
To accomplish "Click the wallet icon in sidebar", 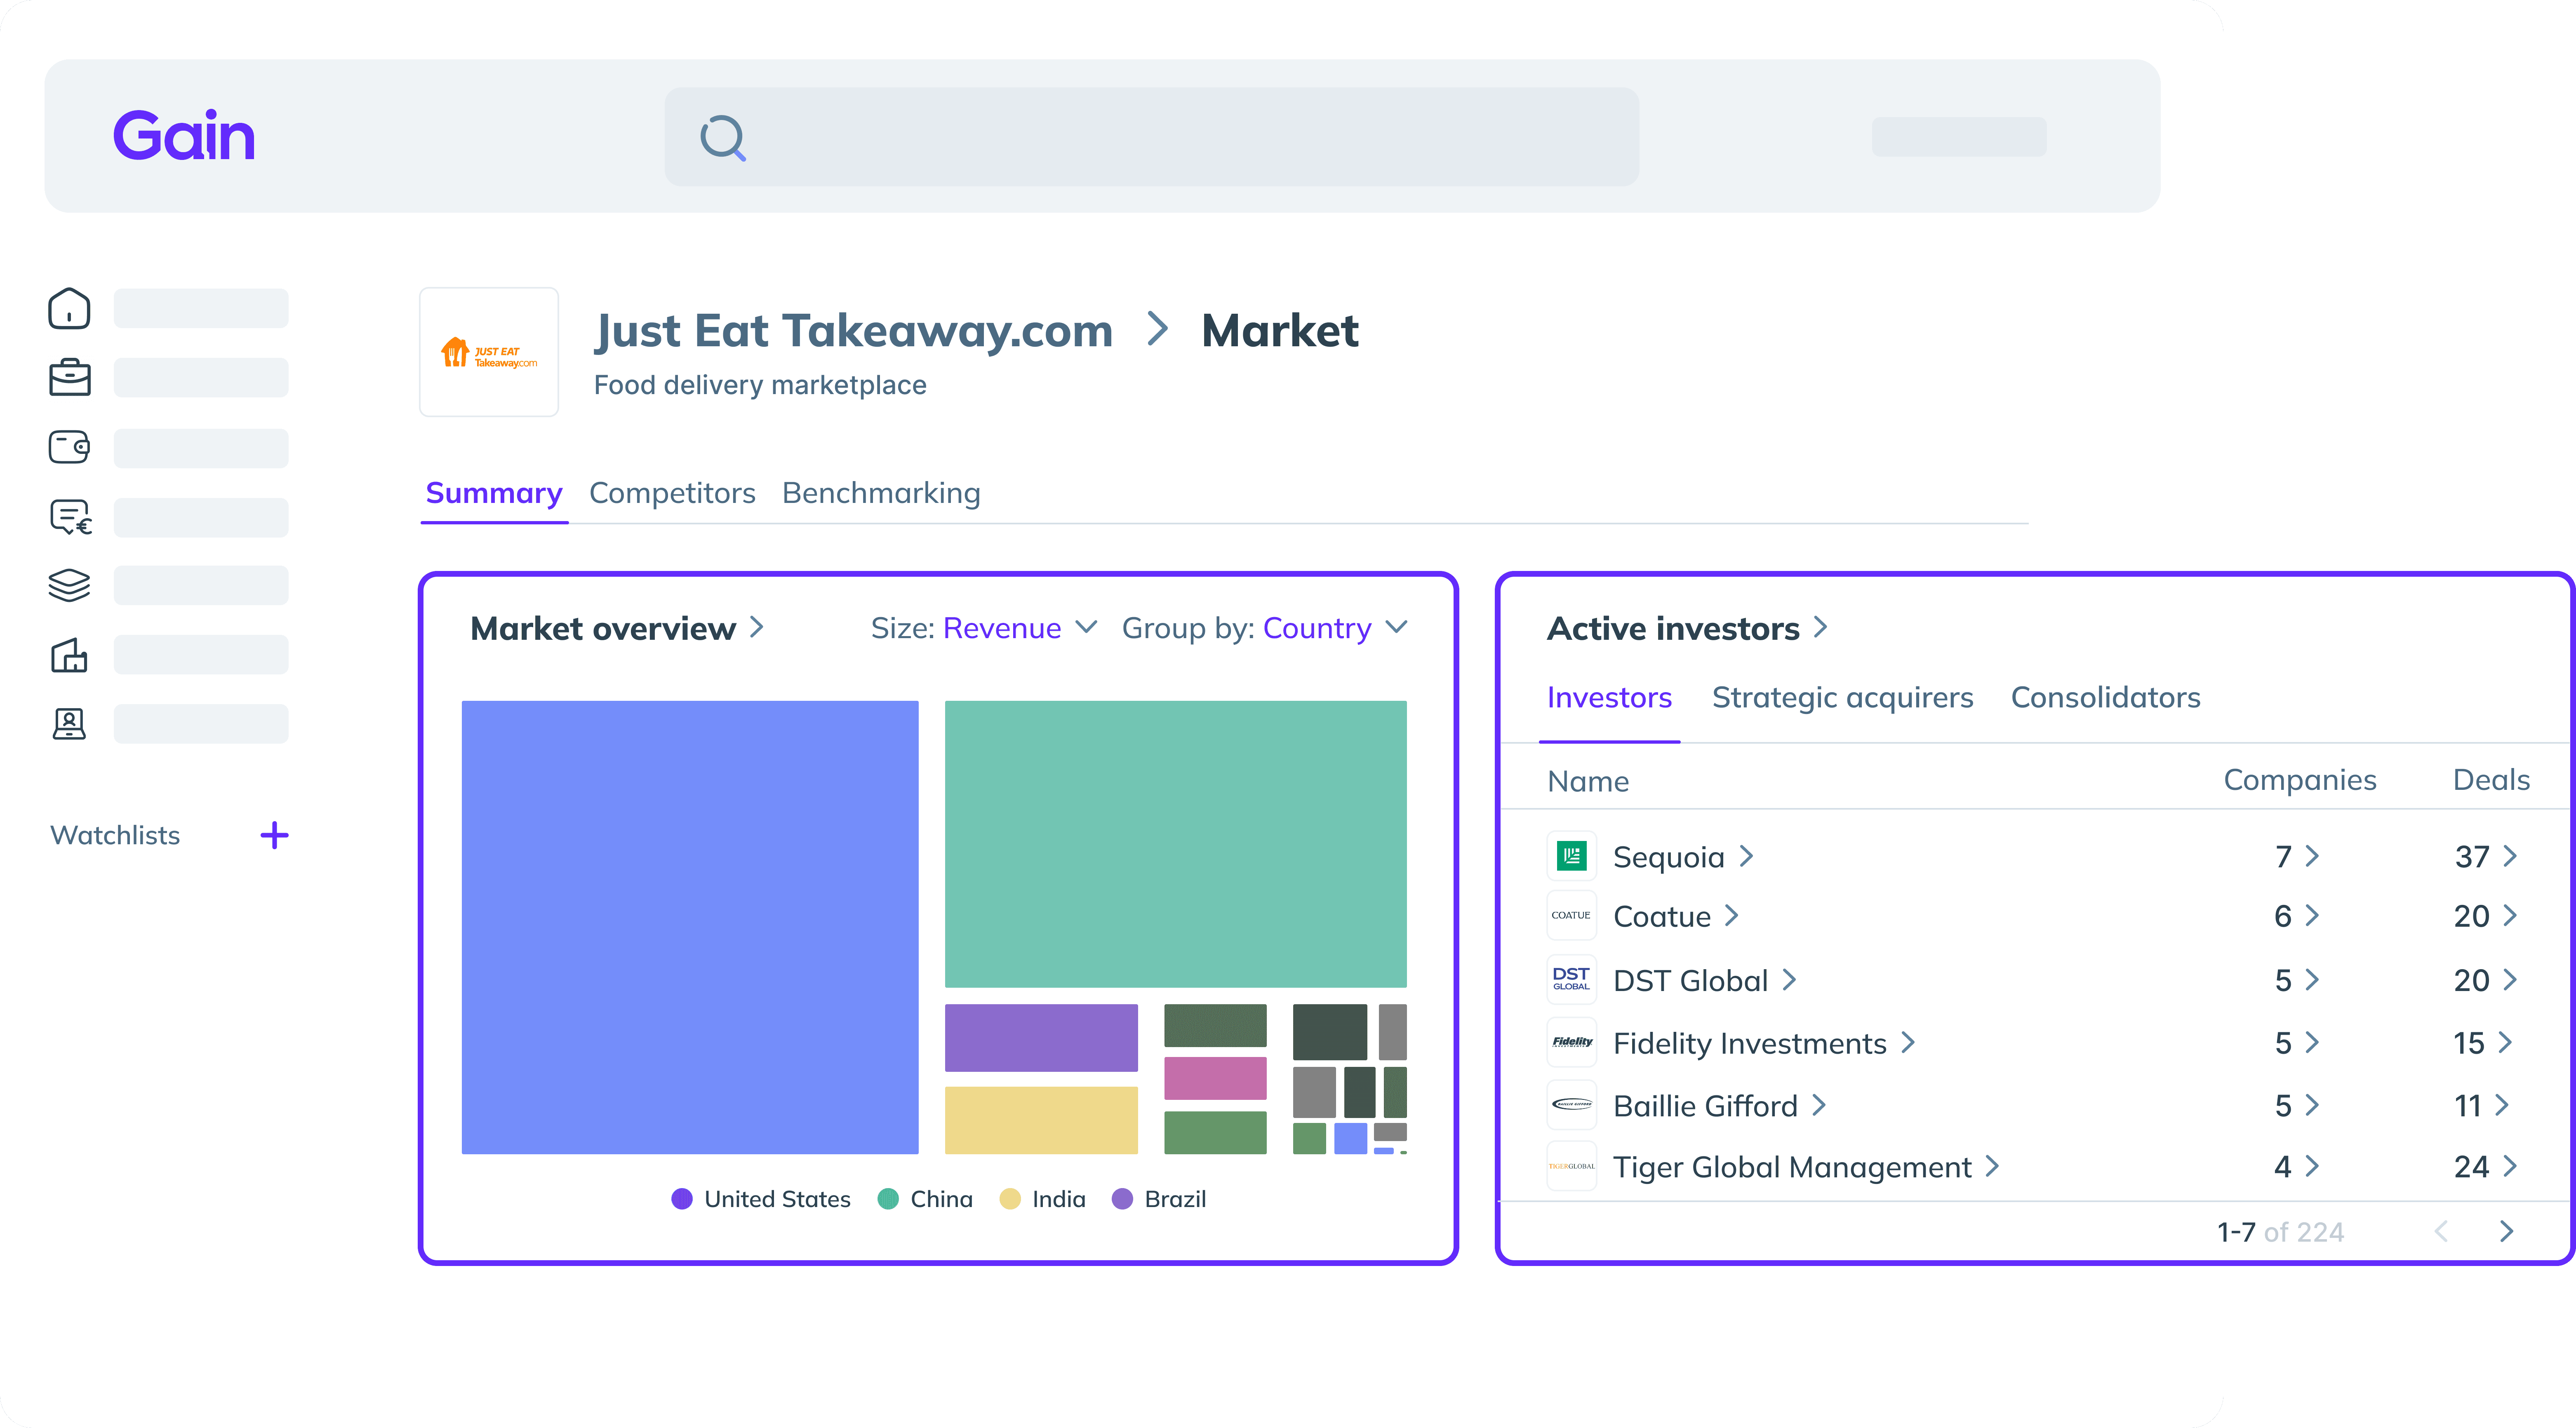I will point(69,447).
